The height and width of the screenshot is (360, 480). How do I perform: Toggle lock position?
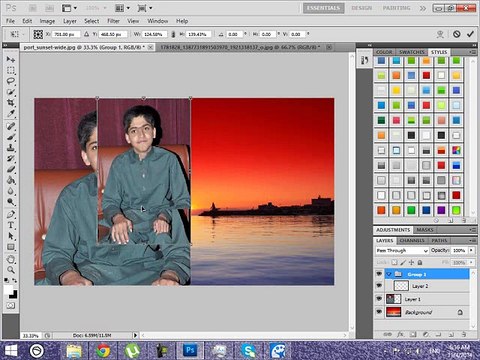(411, 262)
